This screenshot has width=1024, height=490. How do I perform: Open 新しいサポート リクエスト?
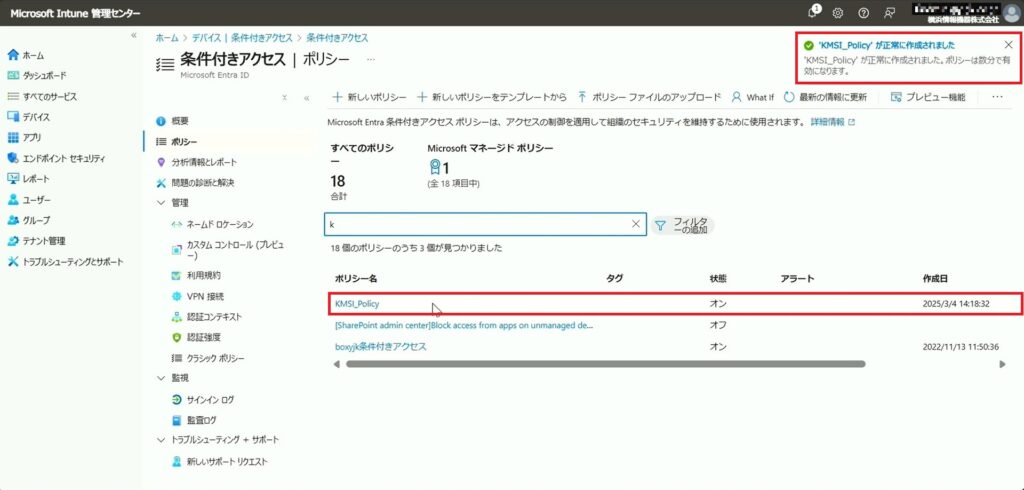pos(219,461)
